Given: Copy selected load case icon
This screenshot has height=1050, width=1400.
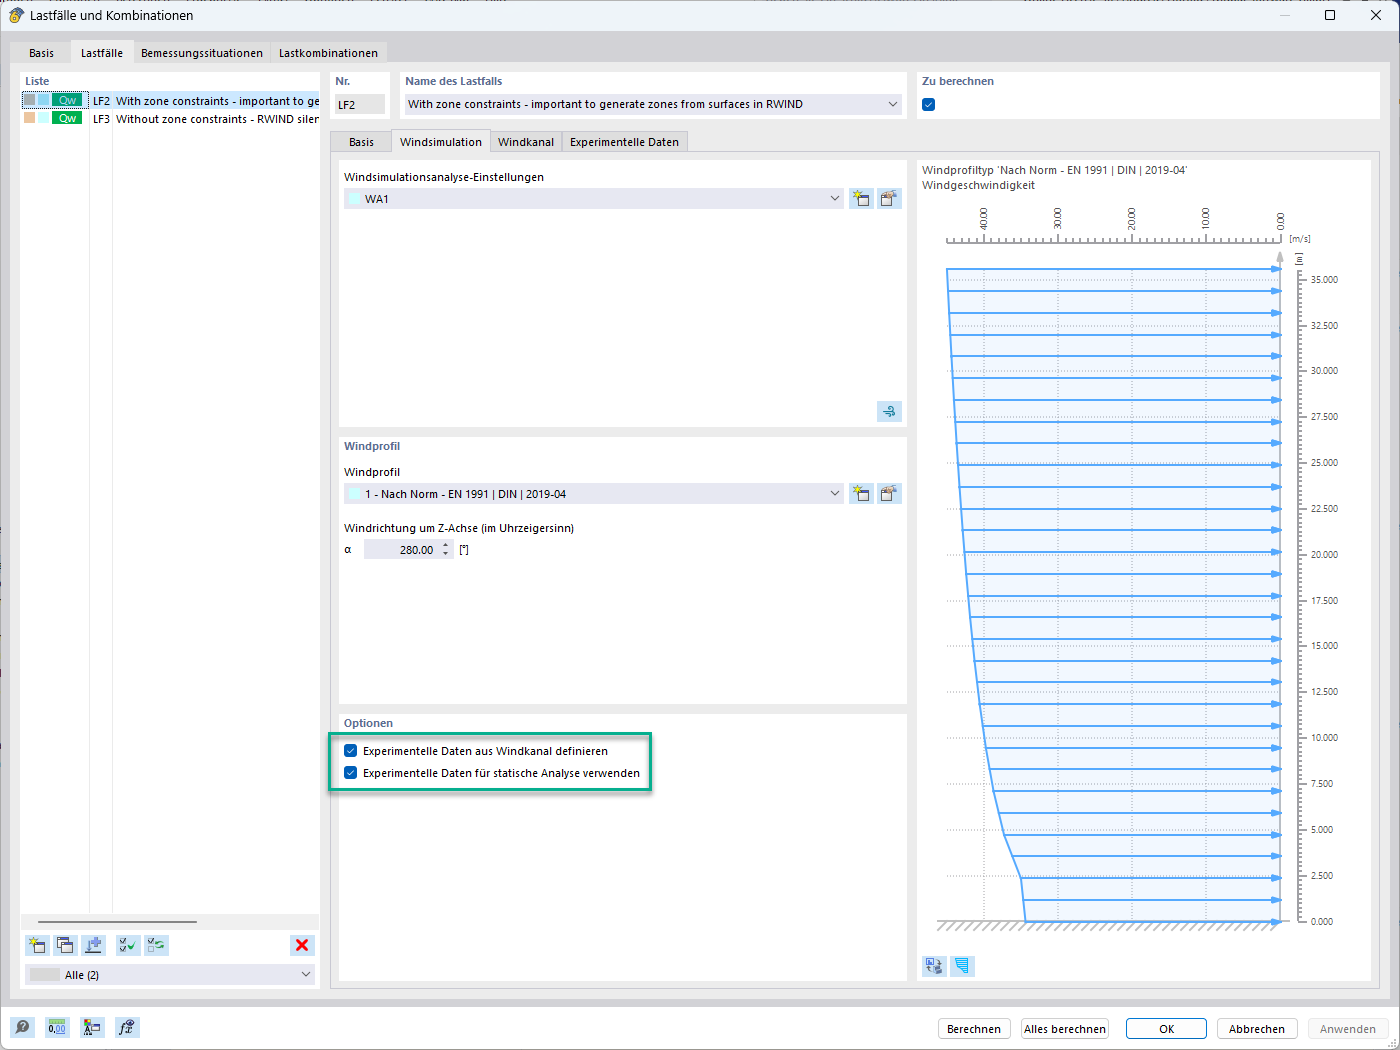Looking at the screenshot, I should click(65, 945).
